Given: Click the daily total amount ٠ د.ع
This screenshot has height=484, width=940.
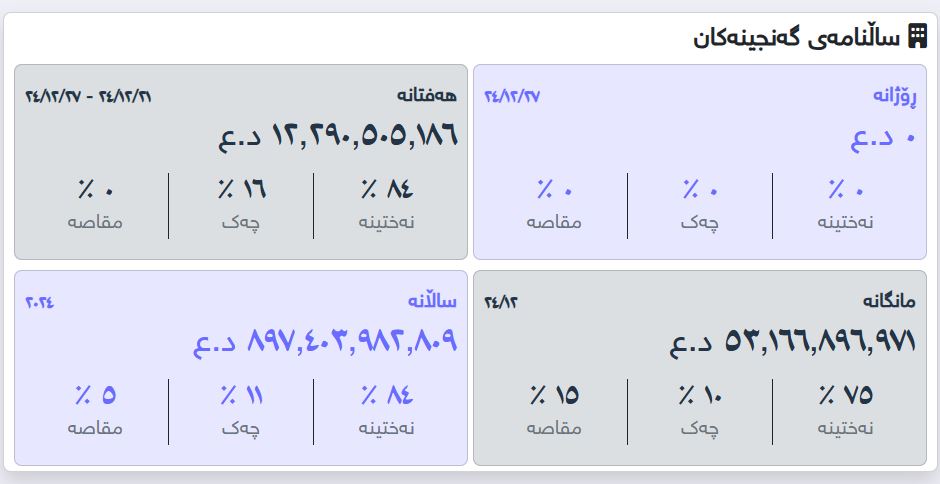Looking at the screenshot, I should [883, 137].
